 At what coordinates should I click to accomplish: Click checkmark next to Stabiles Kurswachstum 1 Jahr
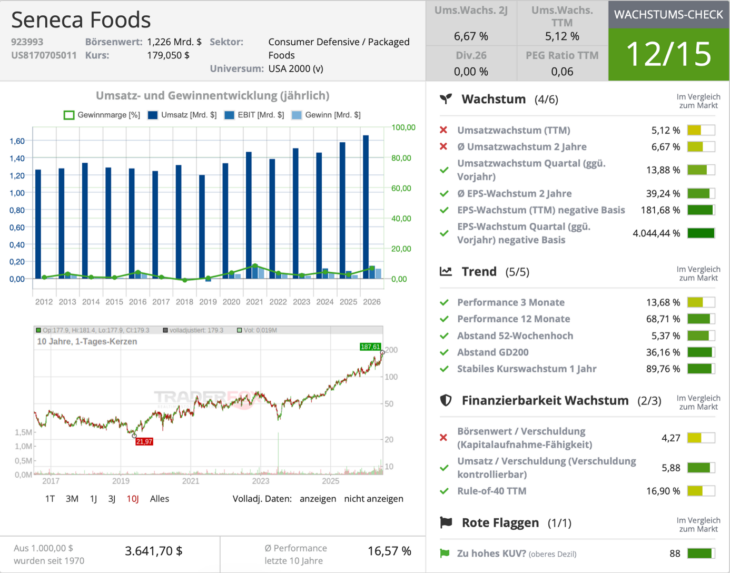click(x=444, y=369)
